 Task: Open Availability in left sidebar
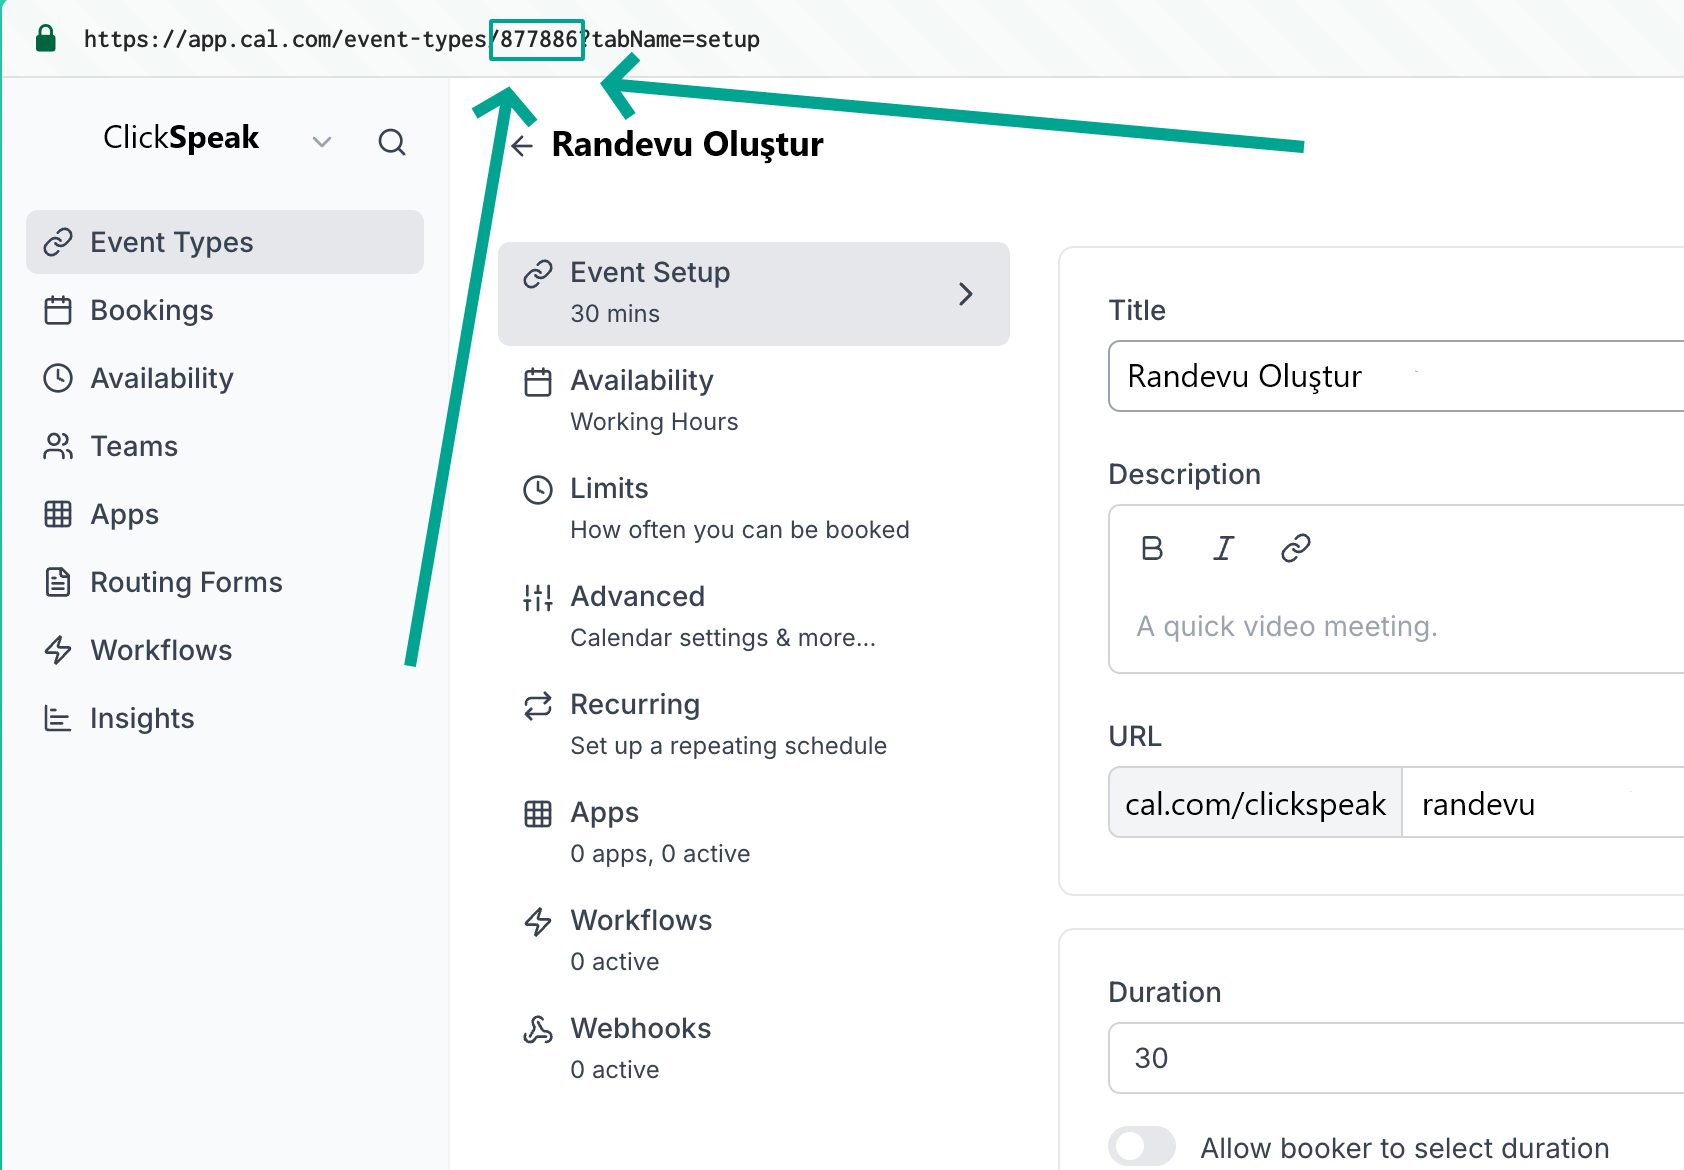(x=225, y=378)
